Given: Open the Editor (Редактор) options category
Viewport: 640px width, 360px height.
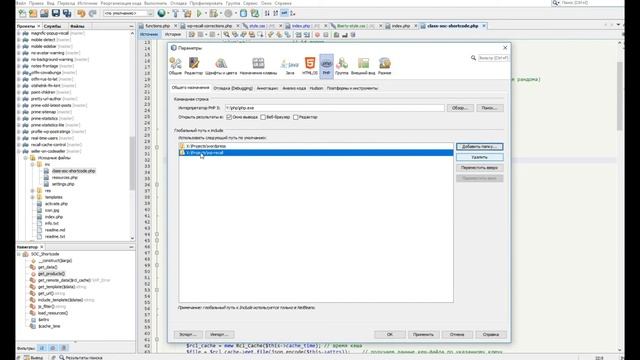Looking at the screenshot, I should [193, 66].
